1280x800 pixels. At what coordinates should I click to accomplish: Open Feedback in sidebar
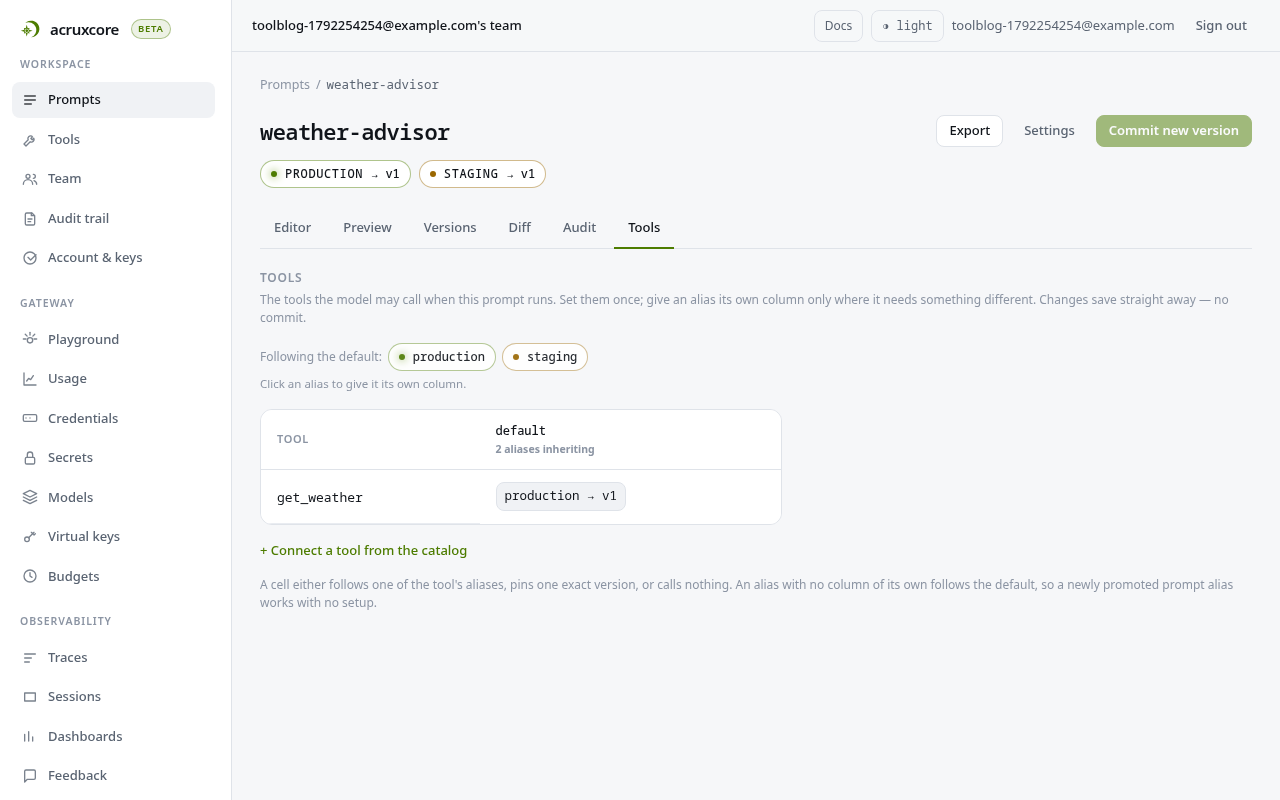pyautogui.click(x=113, y=776)
